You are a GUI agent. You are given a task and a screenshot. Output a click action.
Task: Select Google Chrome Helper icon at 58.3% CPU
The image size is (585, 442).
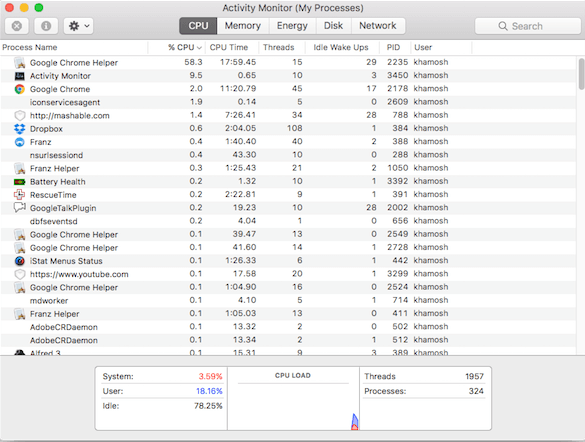pos(19,63)
